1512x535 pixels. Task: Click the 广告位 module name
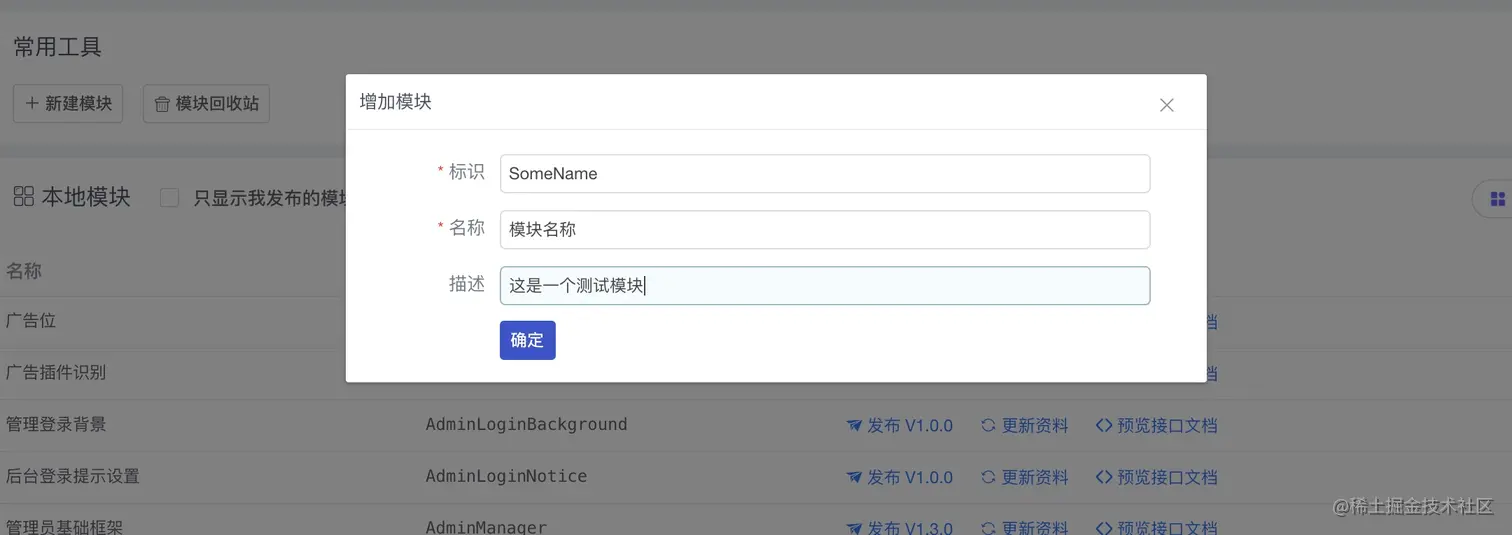coord(31,321)
